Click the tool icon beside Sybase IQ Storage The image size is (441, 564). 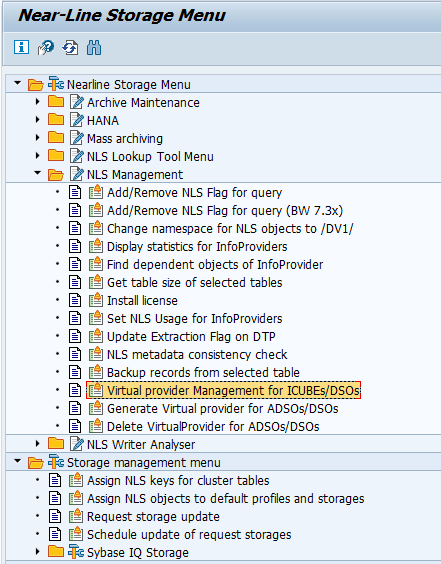coord(76,552)
